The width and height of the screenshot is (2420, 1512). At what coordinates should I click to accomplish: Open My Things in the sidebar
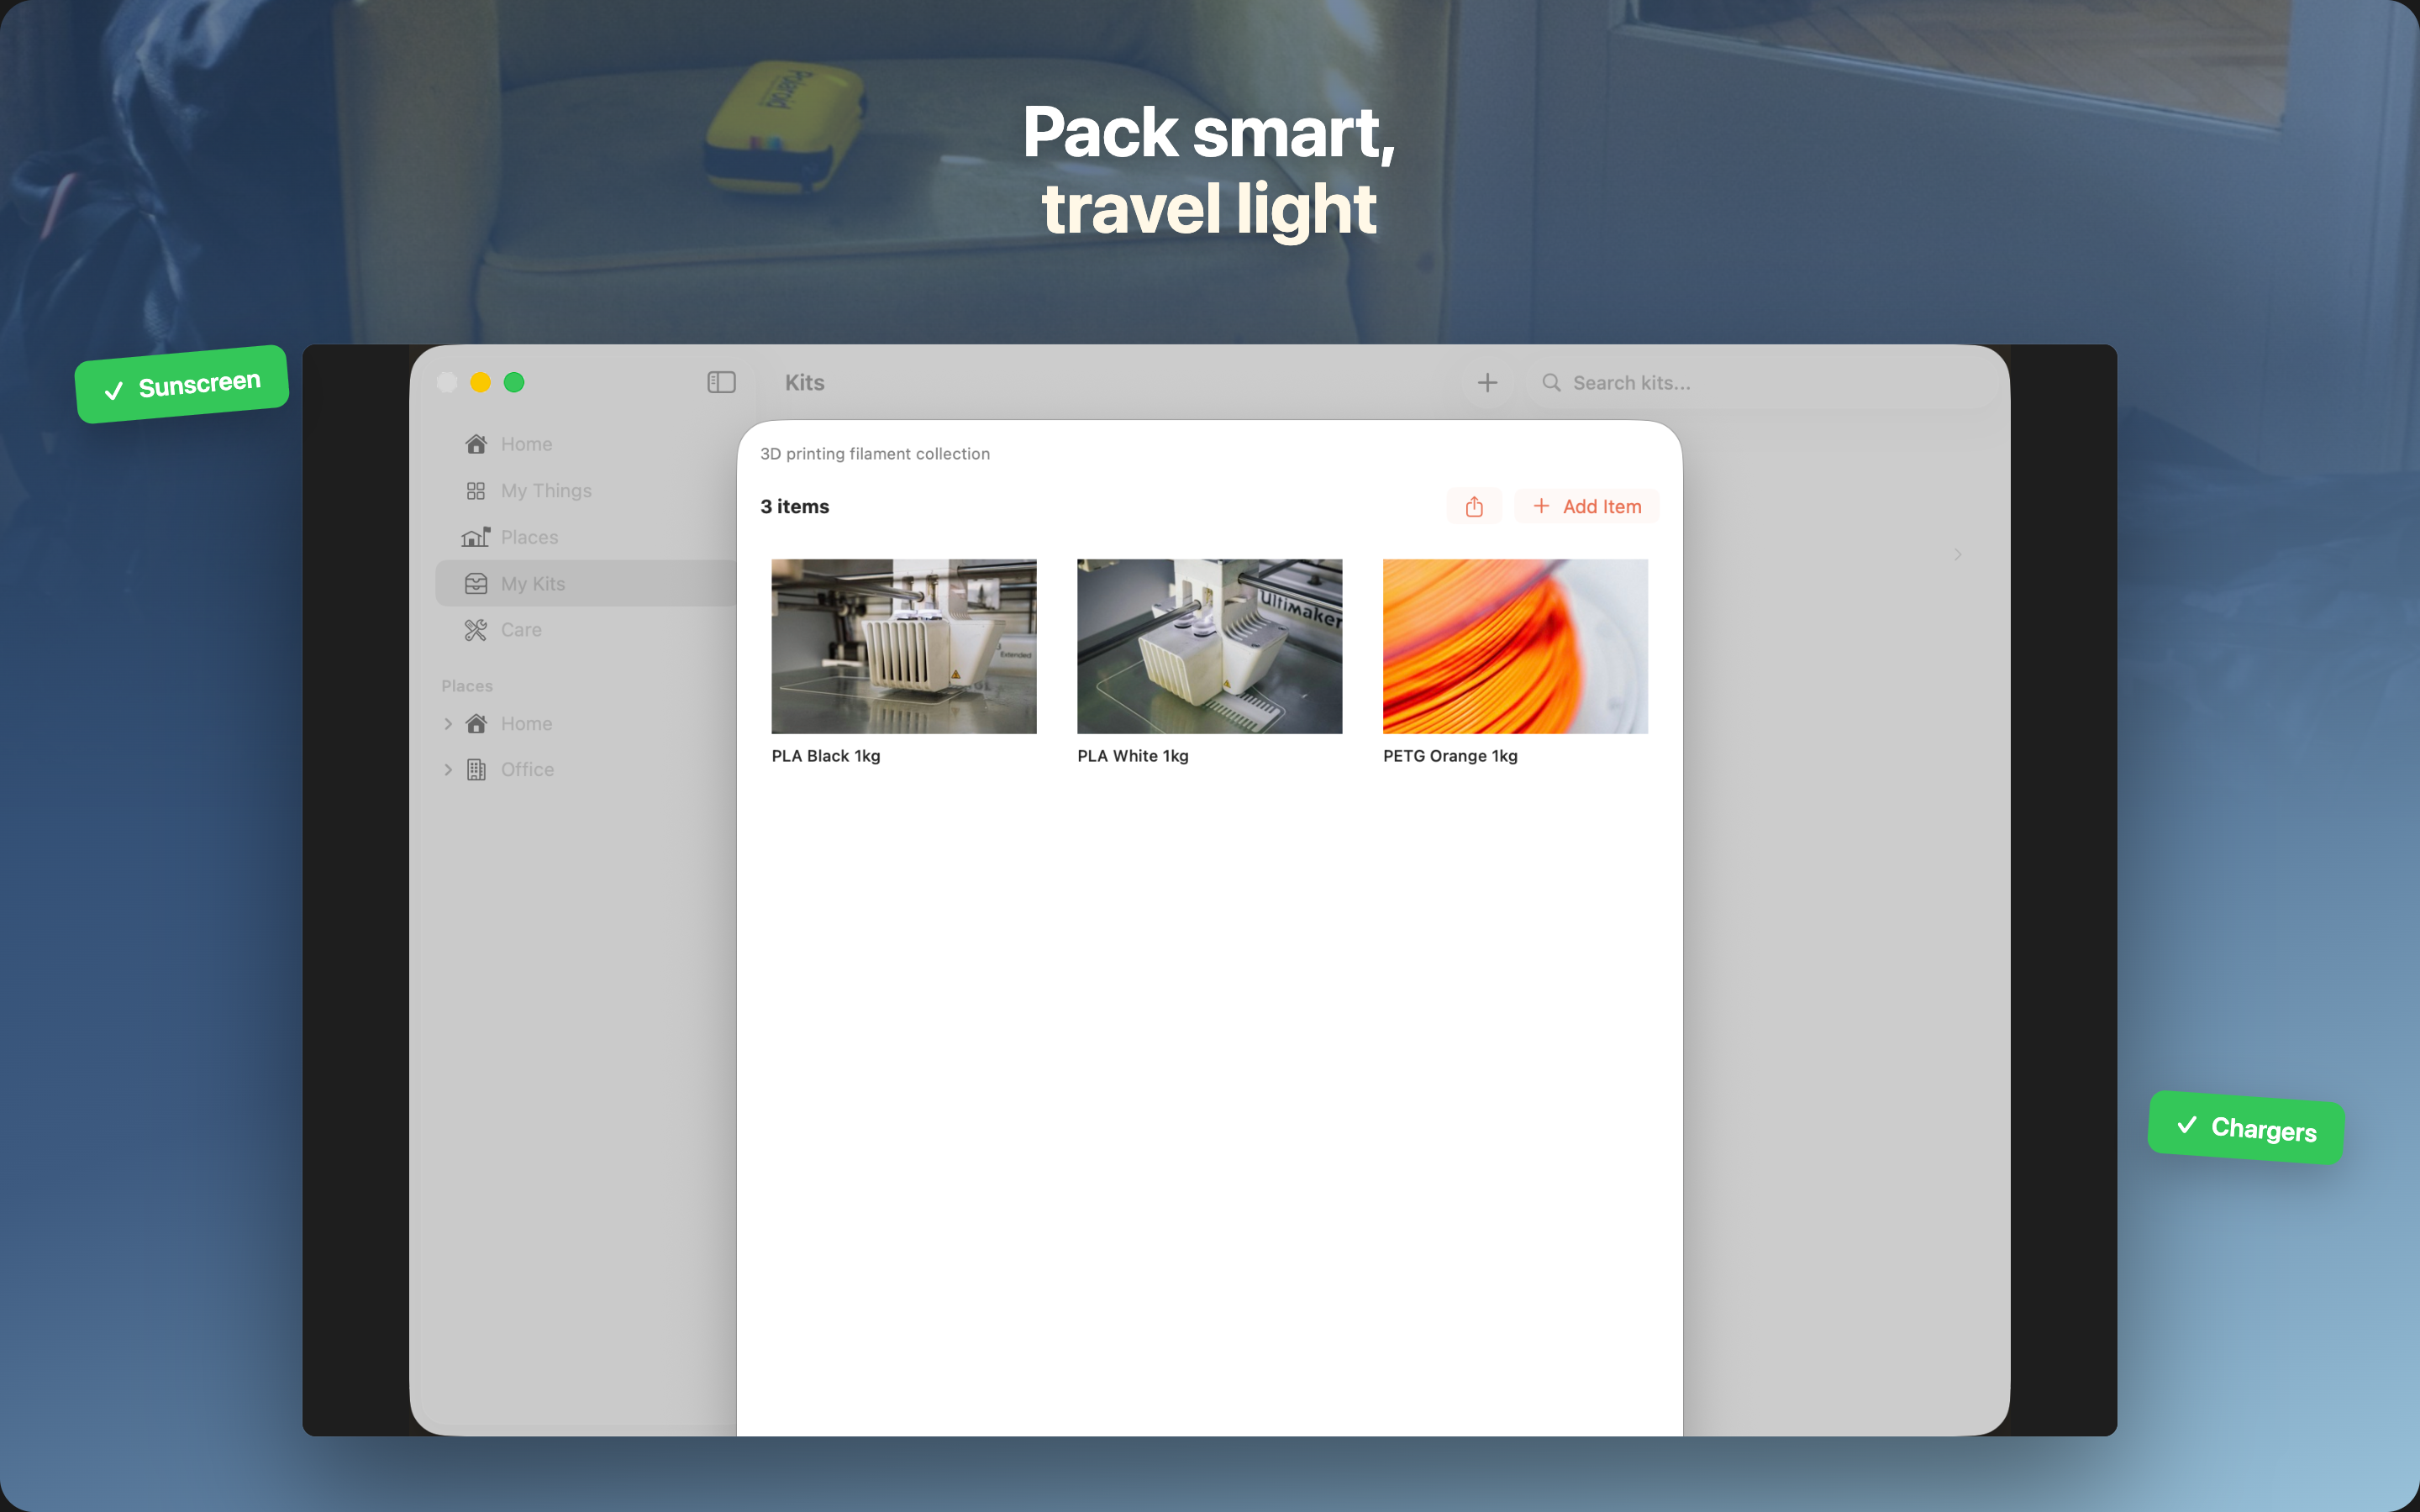pyautogui.click(x=586, y=490)
